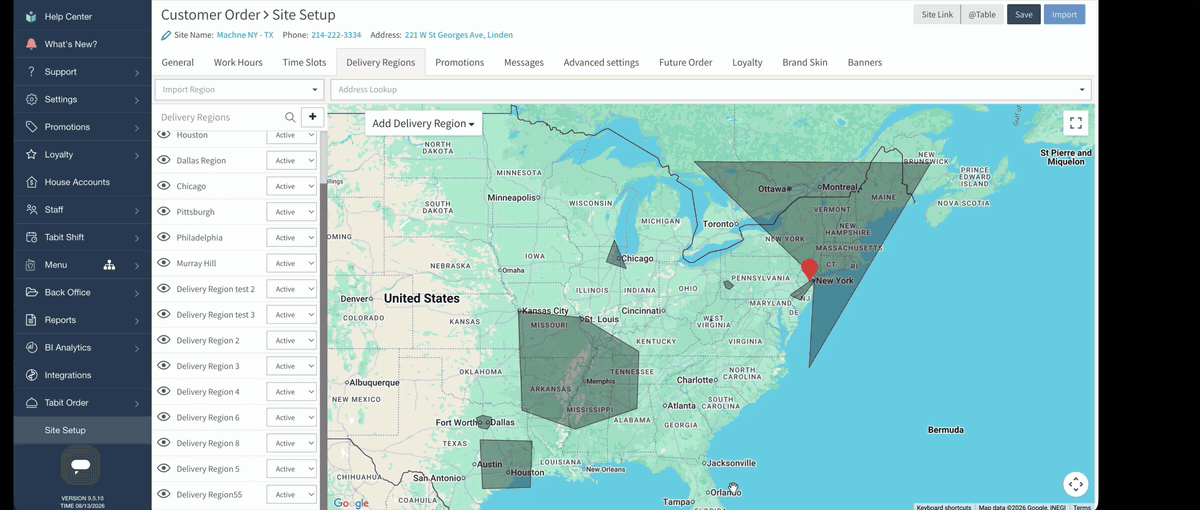The width and height of the screenshot is (1200, 510).
Task: Click the Delivery Region 5 row name
Action: [x=208, y=469]
